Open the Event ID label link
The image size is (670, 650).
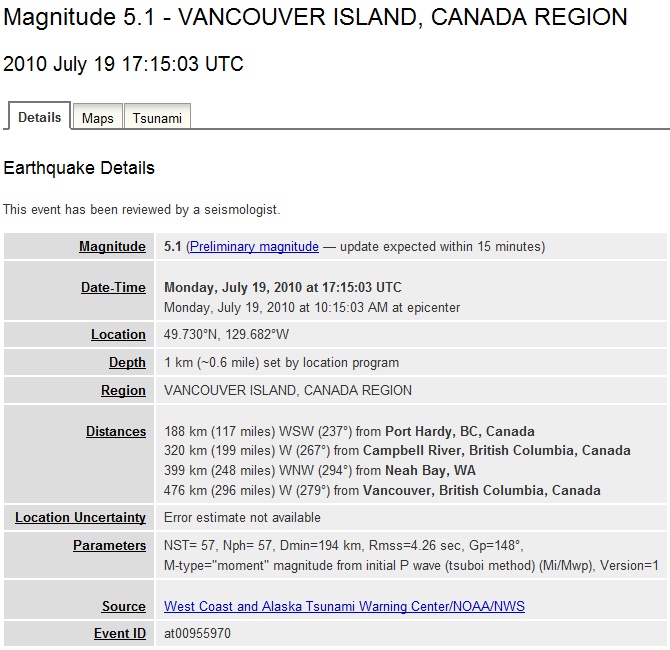coord(120,633)
